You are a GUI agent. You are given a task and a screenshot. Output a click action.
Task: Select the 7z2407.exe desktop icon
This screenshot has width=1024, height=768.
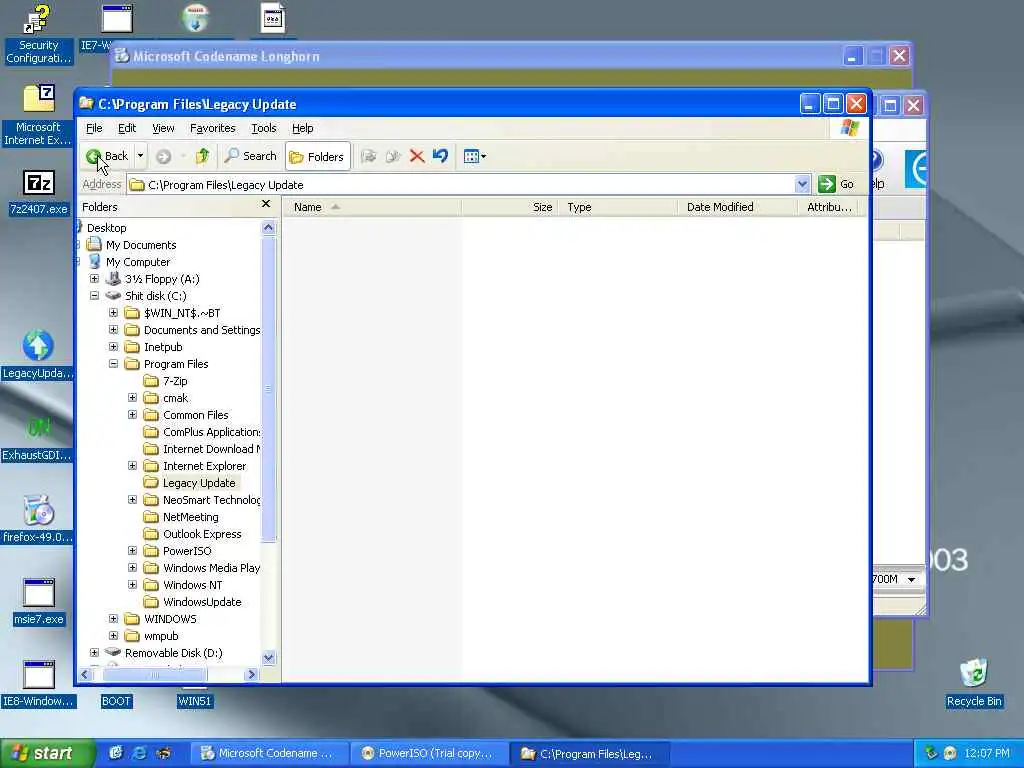39,193
